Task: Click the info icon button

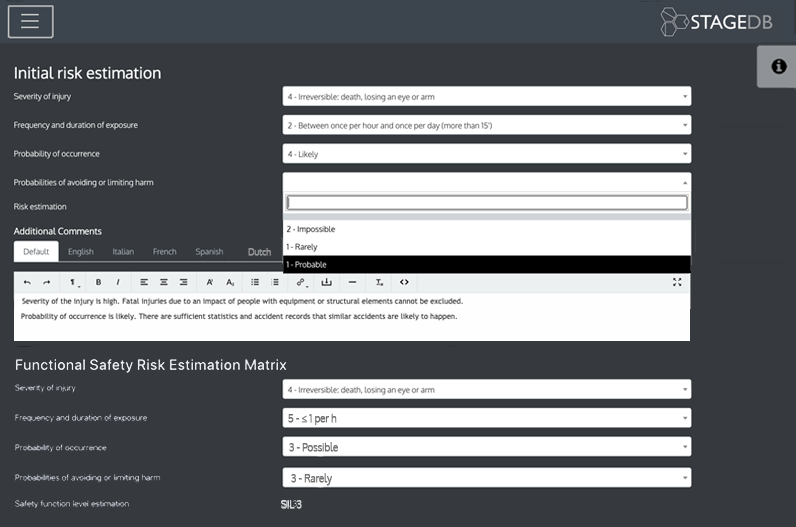Action: coord(777,66)
